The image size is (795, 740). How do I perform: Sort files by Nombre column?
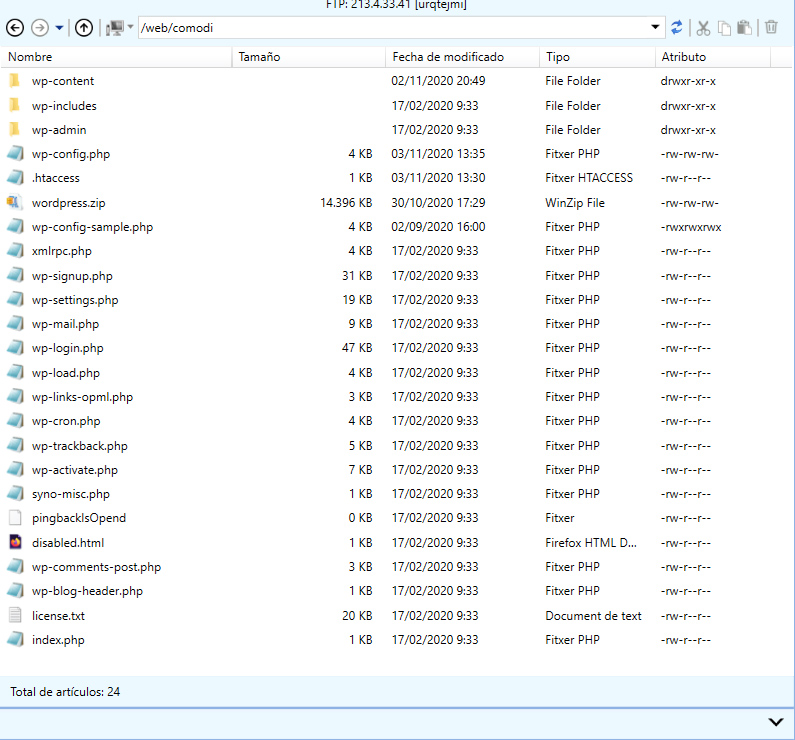point(30,57)
